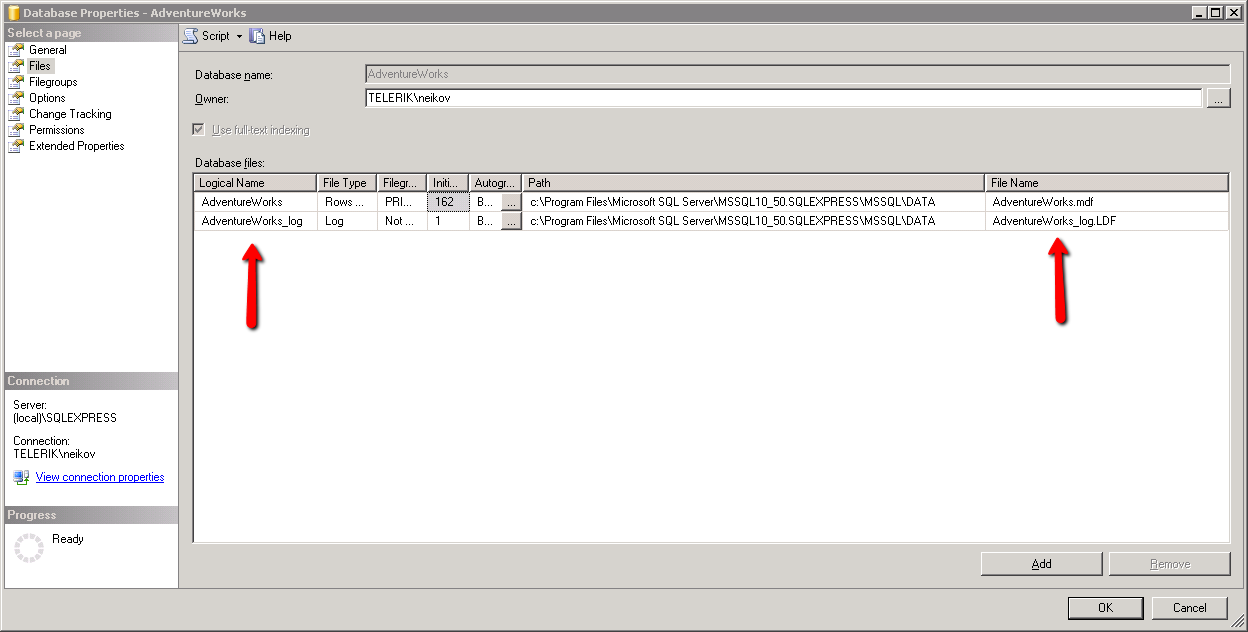Select the Filegroups page

pos(53,82)
